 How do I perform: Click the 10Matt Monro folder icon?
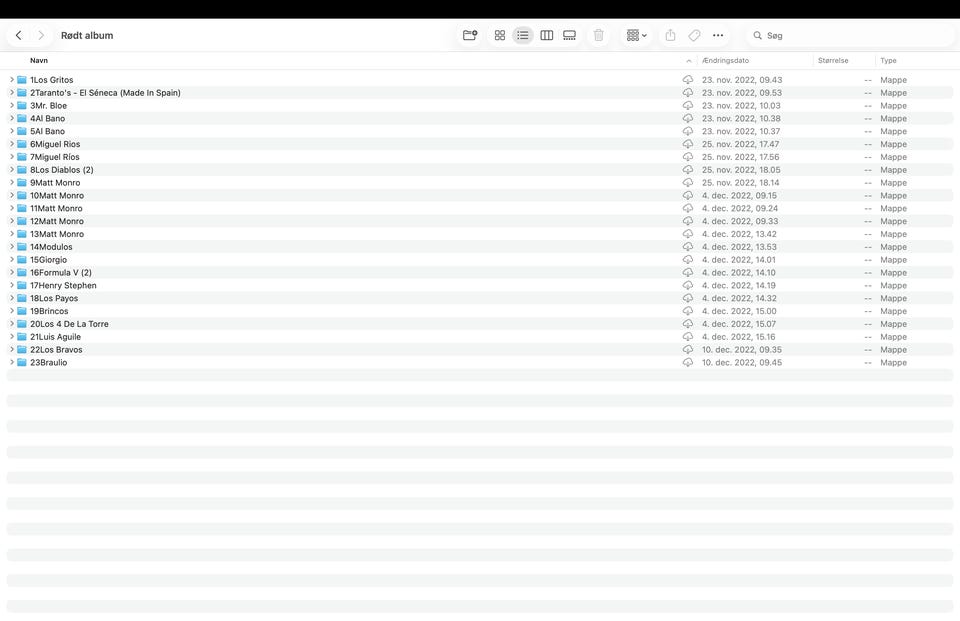(x=22, y=195)
